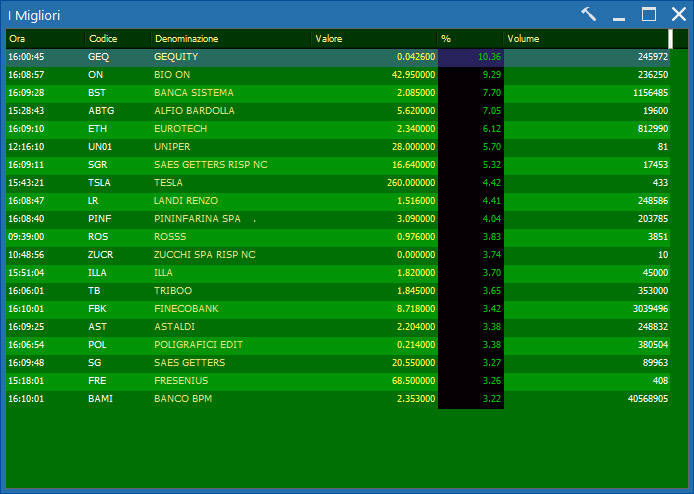Click the 09:39:00 time cell
694x494 pixels.
tap(26, 237)
